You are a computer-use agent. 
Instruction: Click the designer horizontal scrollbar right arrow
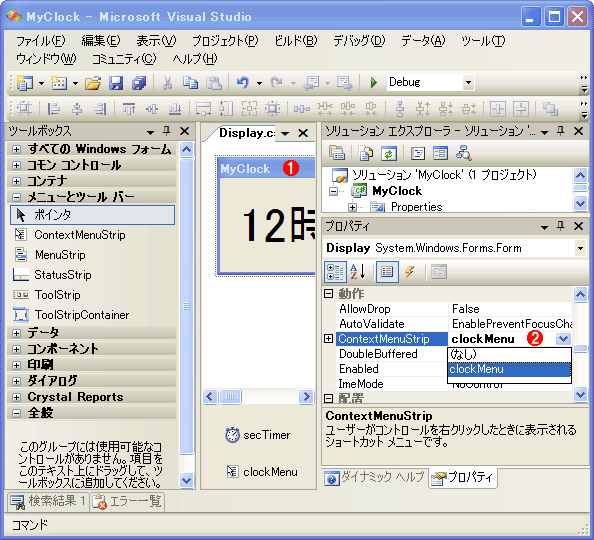coord(306,397)
